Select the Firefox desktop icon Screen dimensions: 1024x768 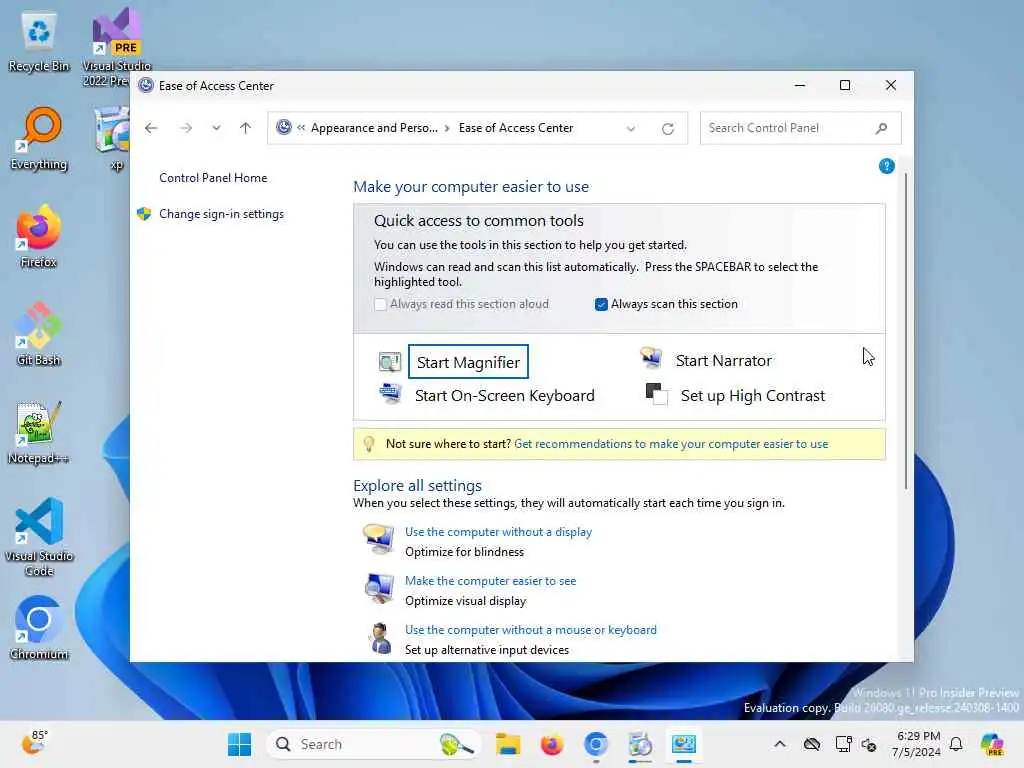(x=39, y=236)
